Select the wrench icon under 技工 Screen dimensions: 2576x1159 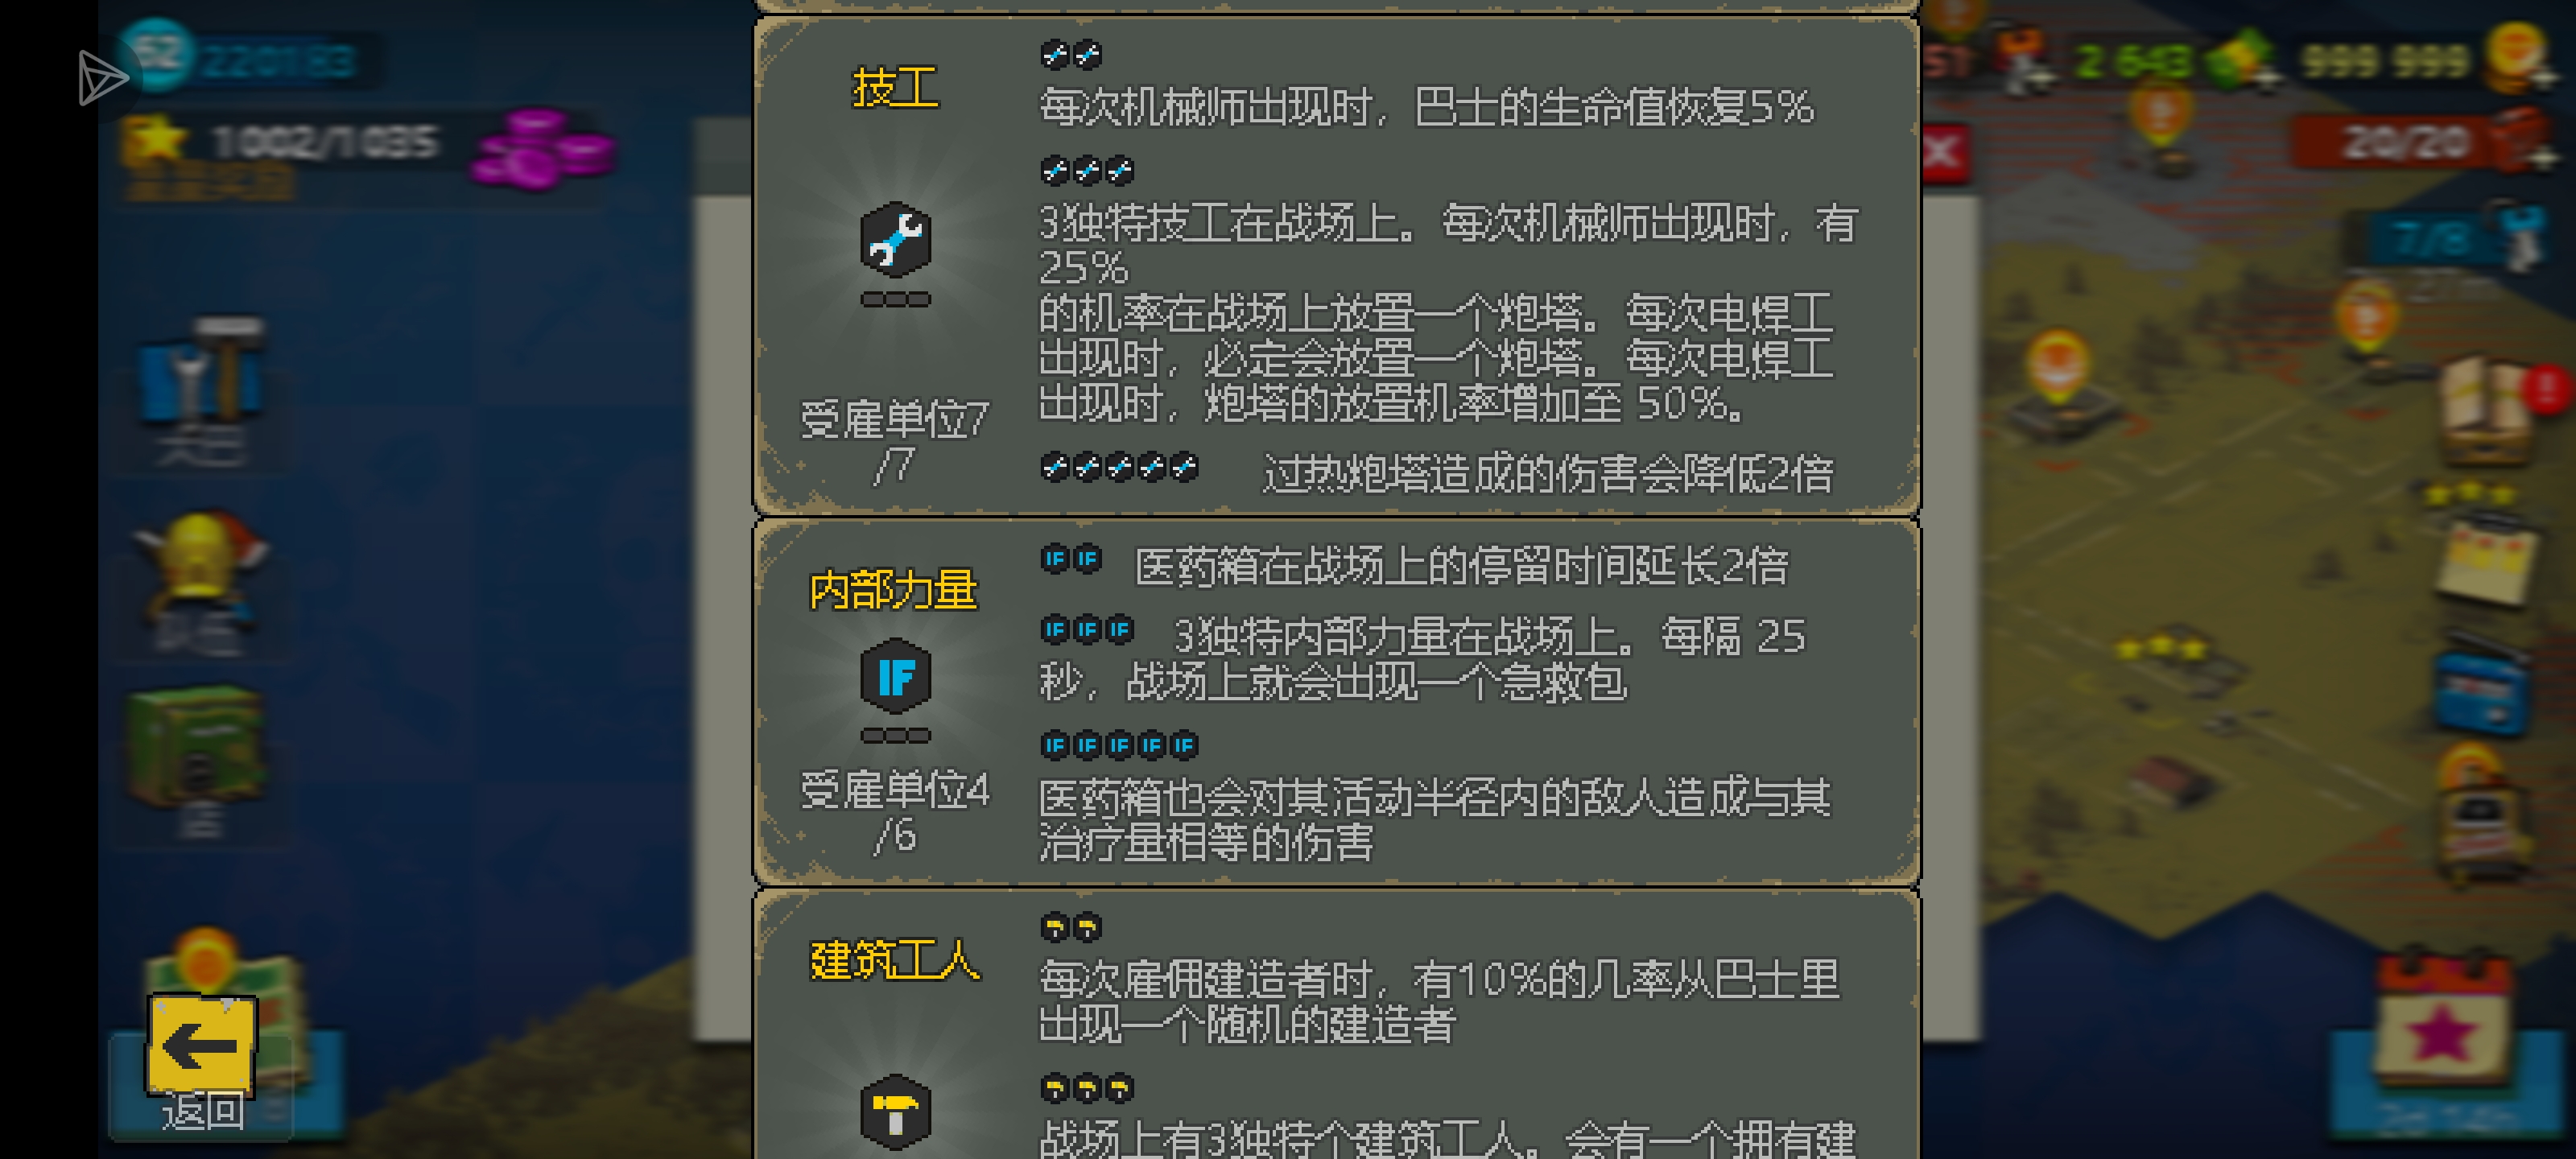tap(895, 240)
